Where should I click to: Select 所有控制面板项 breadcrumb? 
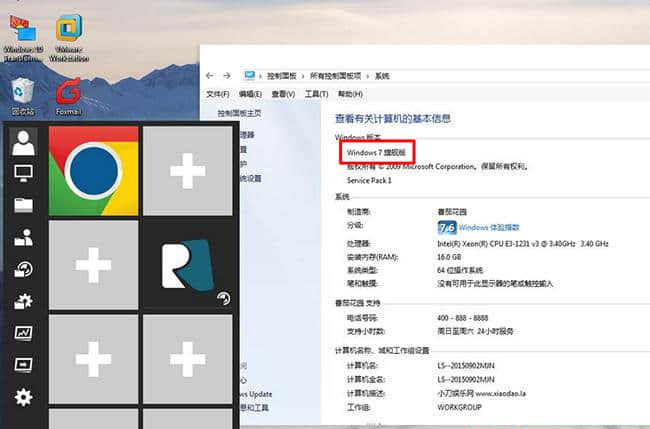pyautogui.click(x=335, y=76)
